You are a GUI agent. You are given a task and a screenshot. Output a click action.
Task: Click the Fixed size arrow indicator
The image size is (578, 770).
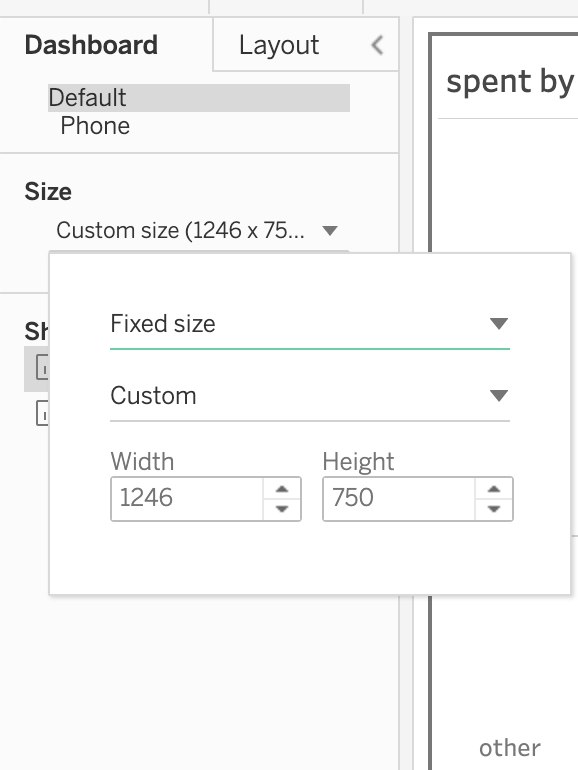499,324
